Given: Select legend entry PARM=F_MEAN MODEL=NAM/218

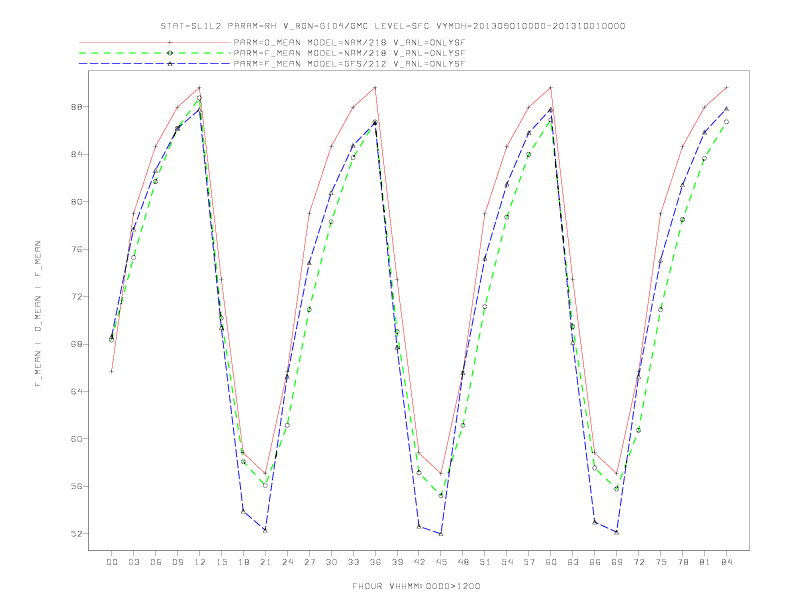Looking at the screenshot, I should coord(349,53).
